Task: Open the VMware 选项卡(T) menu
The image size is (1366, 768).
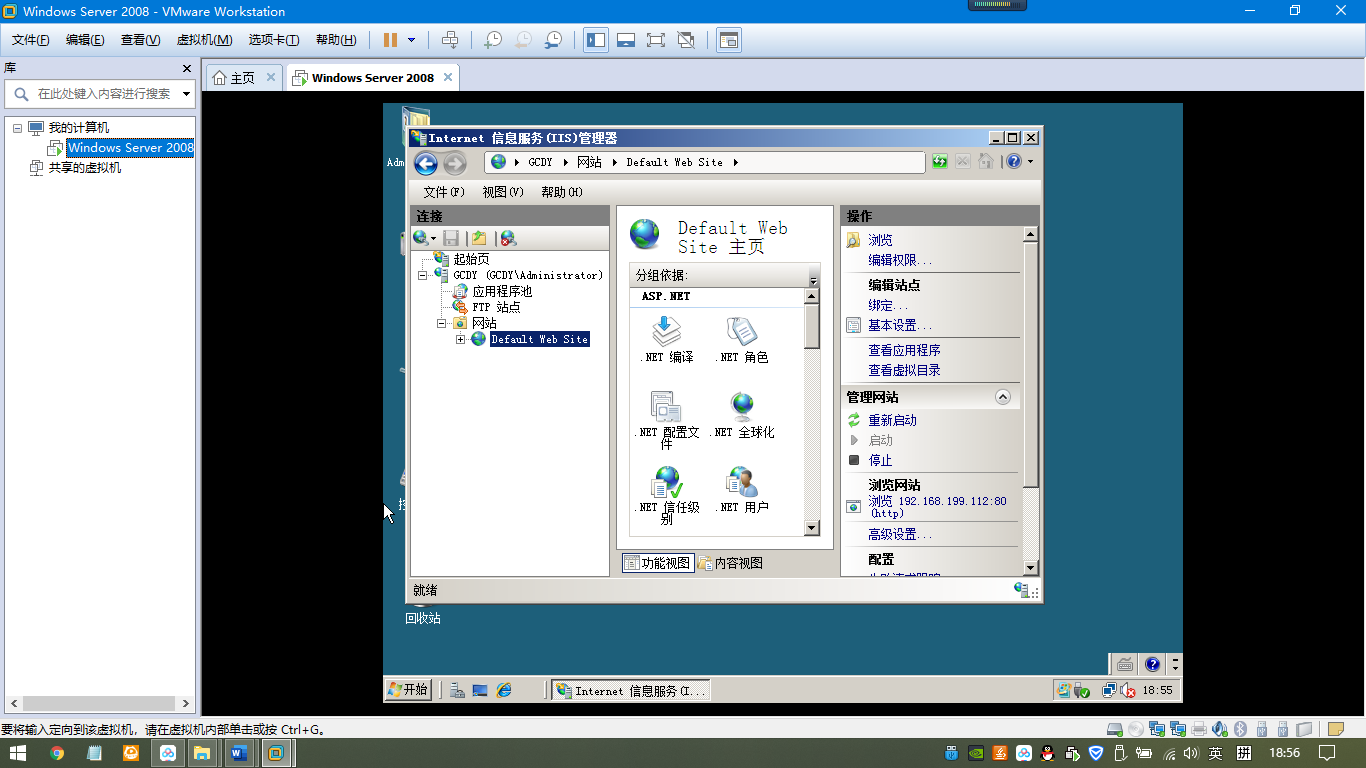Action: [x=274, y=40]
